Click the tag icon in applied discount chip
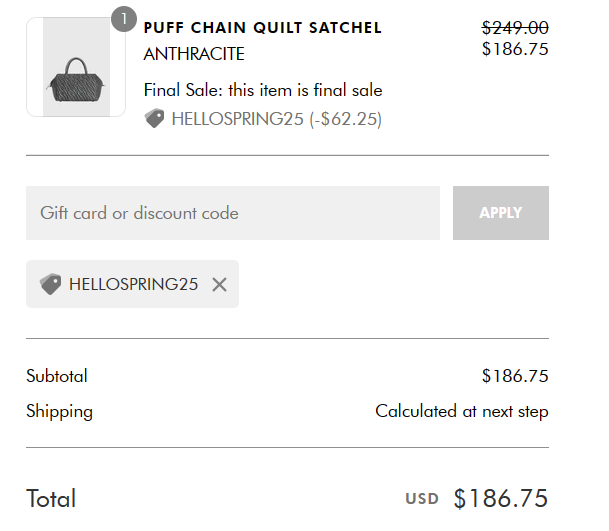 [50, 284]
